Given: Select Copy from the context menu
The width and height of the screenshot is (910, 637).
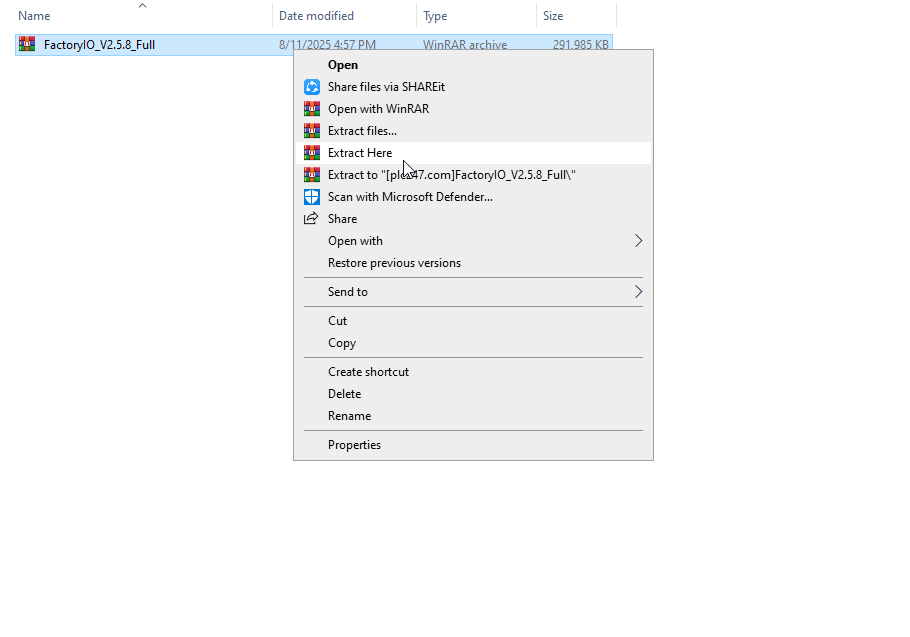Looking at the screenshot, I should [474, 343].
